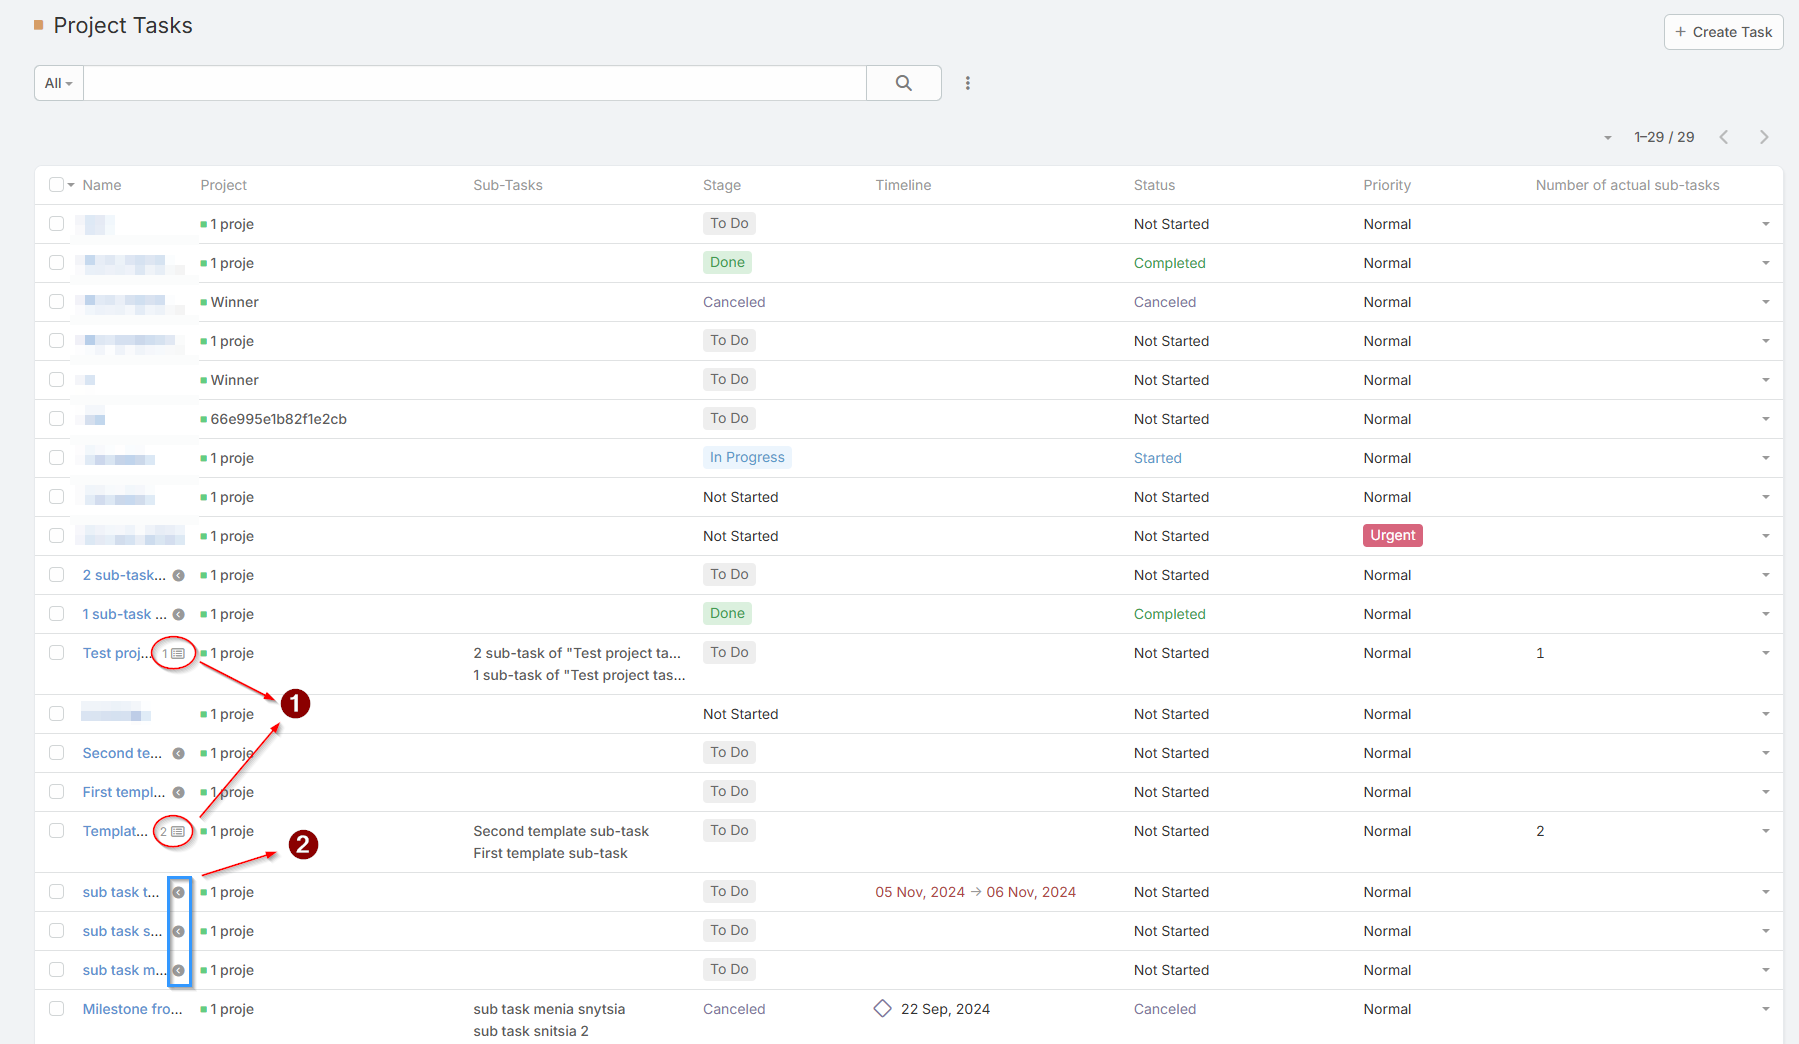
Task: Open pagination dropdown beside 1-29 / 29
Action: 1607,137
